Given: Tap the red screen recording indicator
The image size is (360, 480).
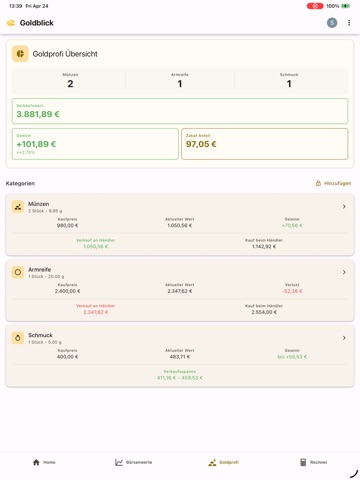Looking at the screenshot, I should pos(315,6).
